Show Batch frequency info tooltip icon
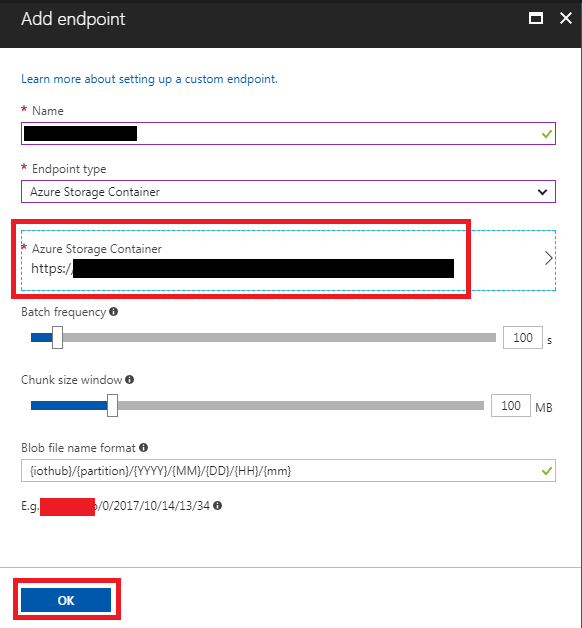Image resolution: width=582 pixels, height=628 pixels. (114, 311)
